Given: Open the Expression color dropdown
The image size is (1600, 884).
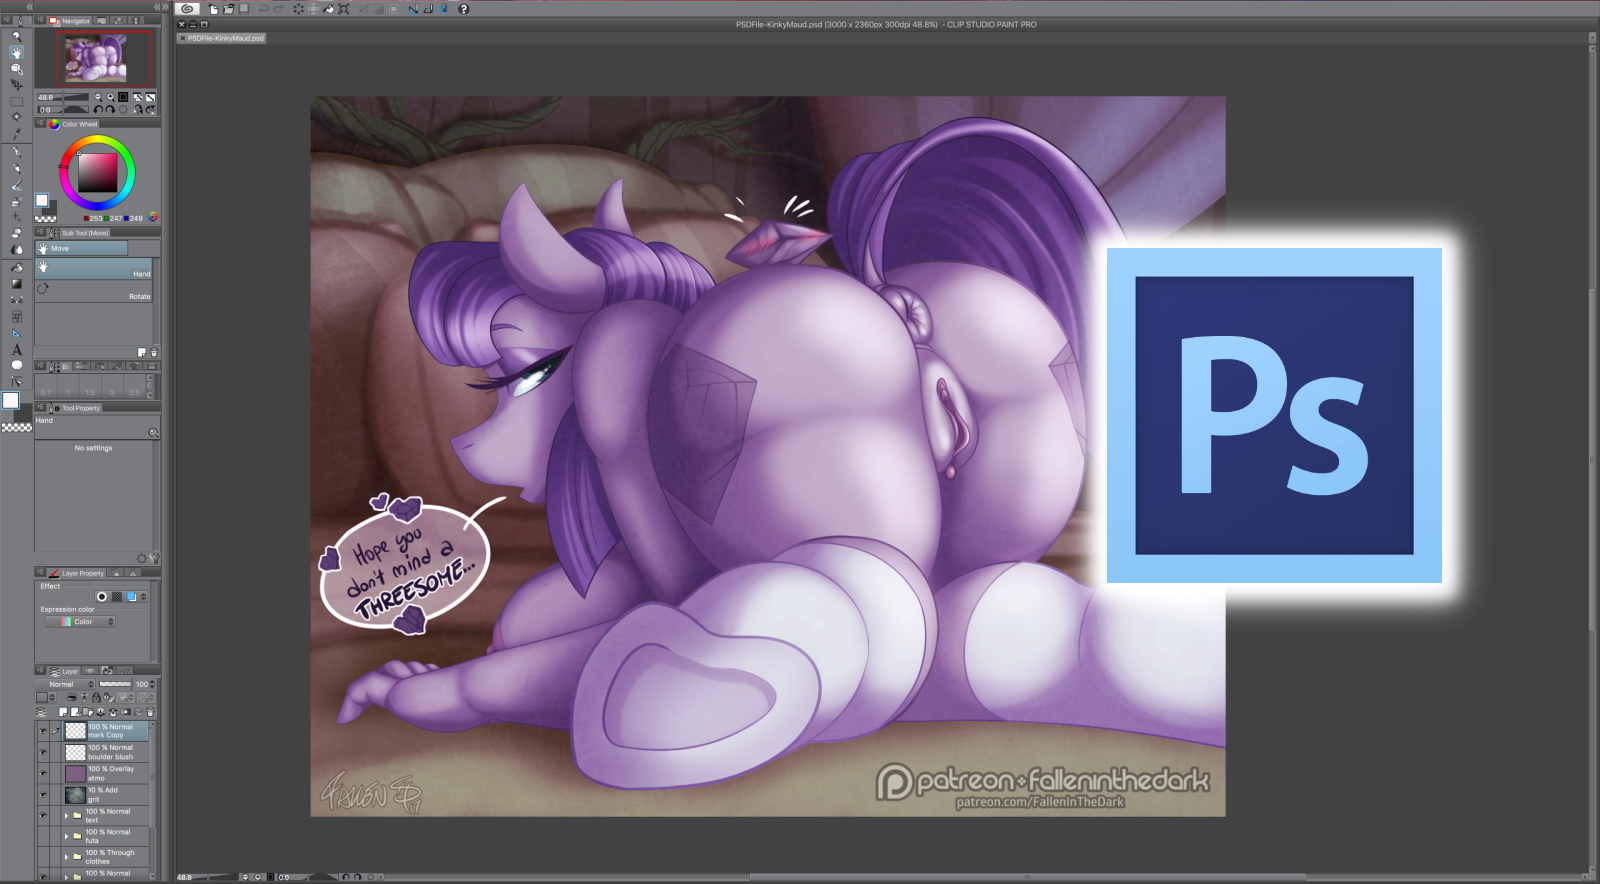Looking at the screenshot, I should tap(81, 622).
